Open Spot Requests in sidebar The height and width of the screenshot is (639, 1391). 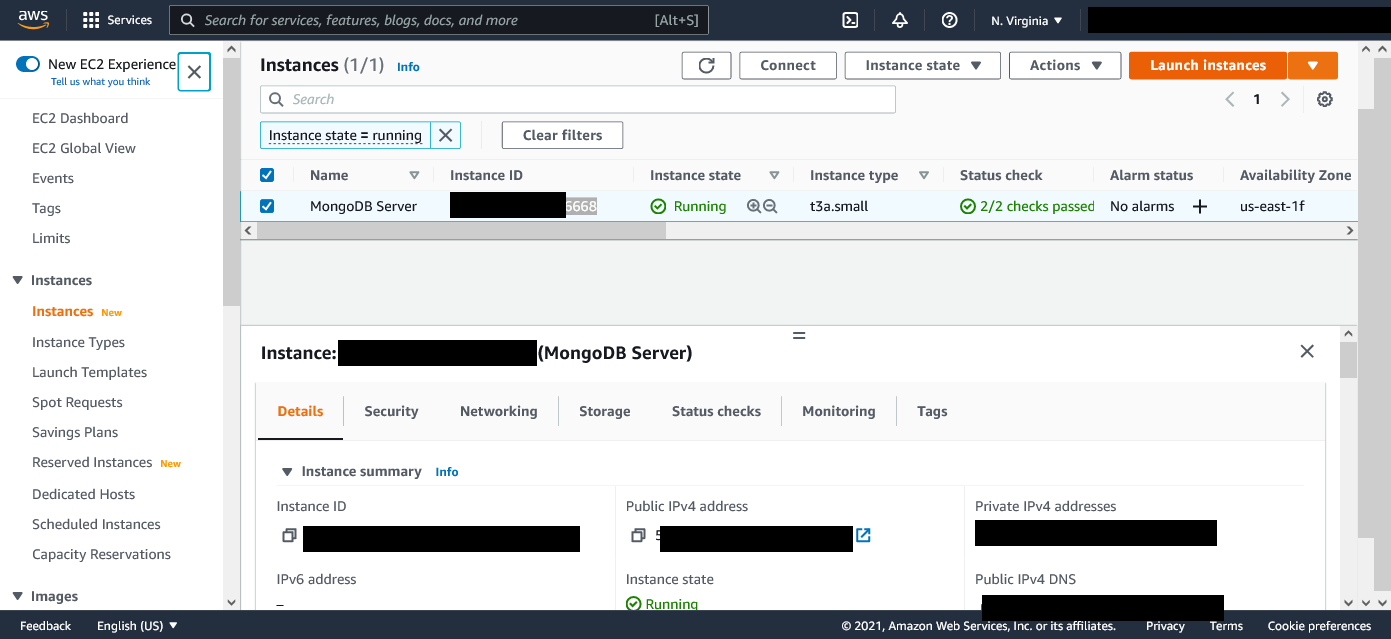(x=77, y=402)
